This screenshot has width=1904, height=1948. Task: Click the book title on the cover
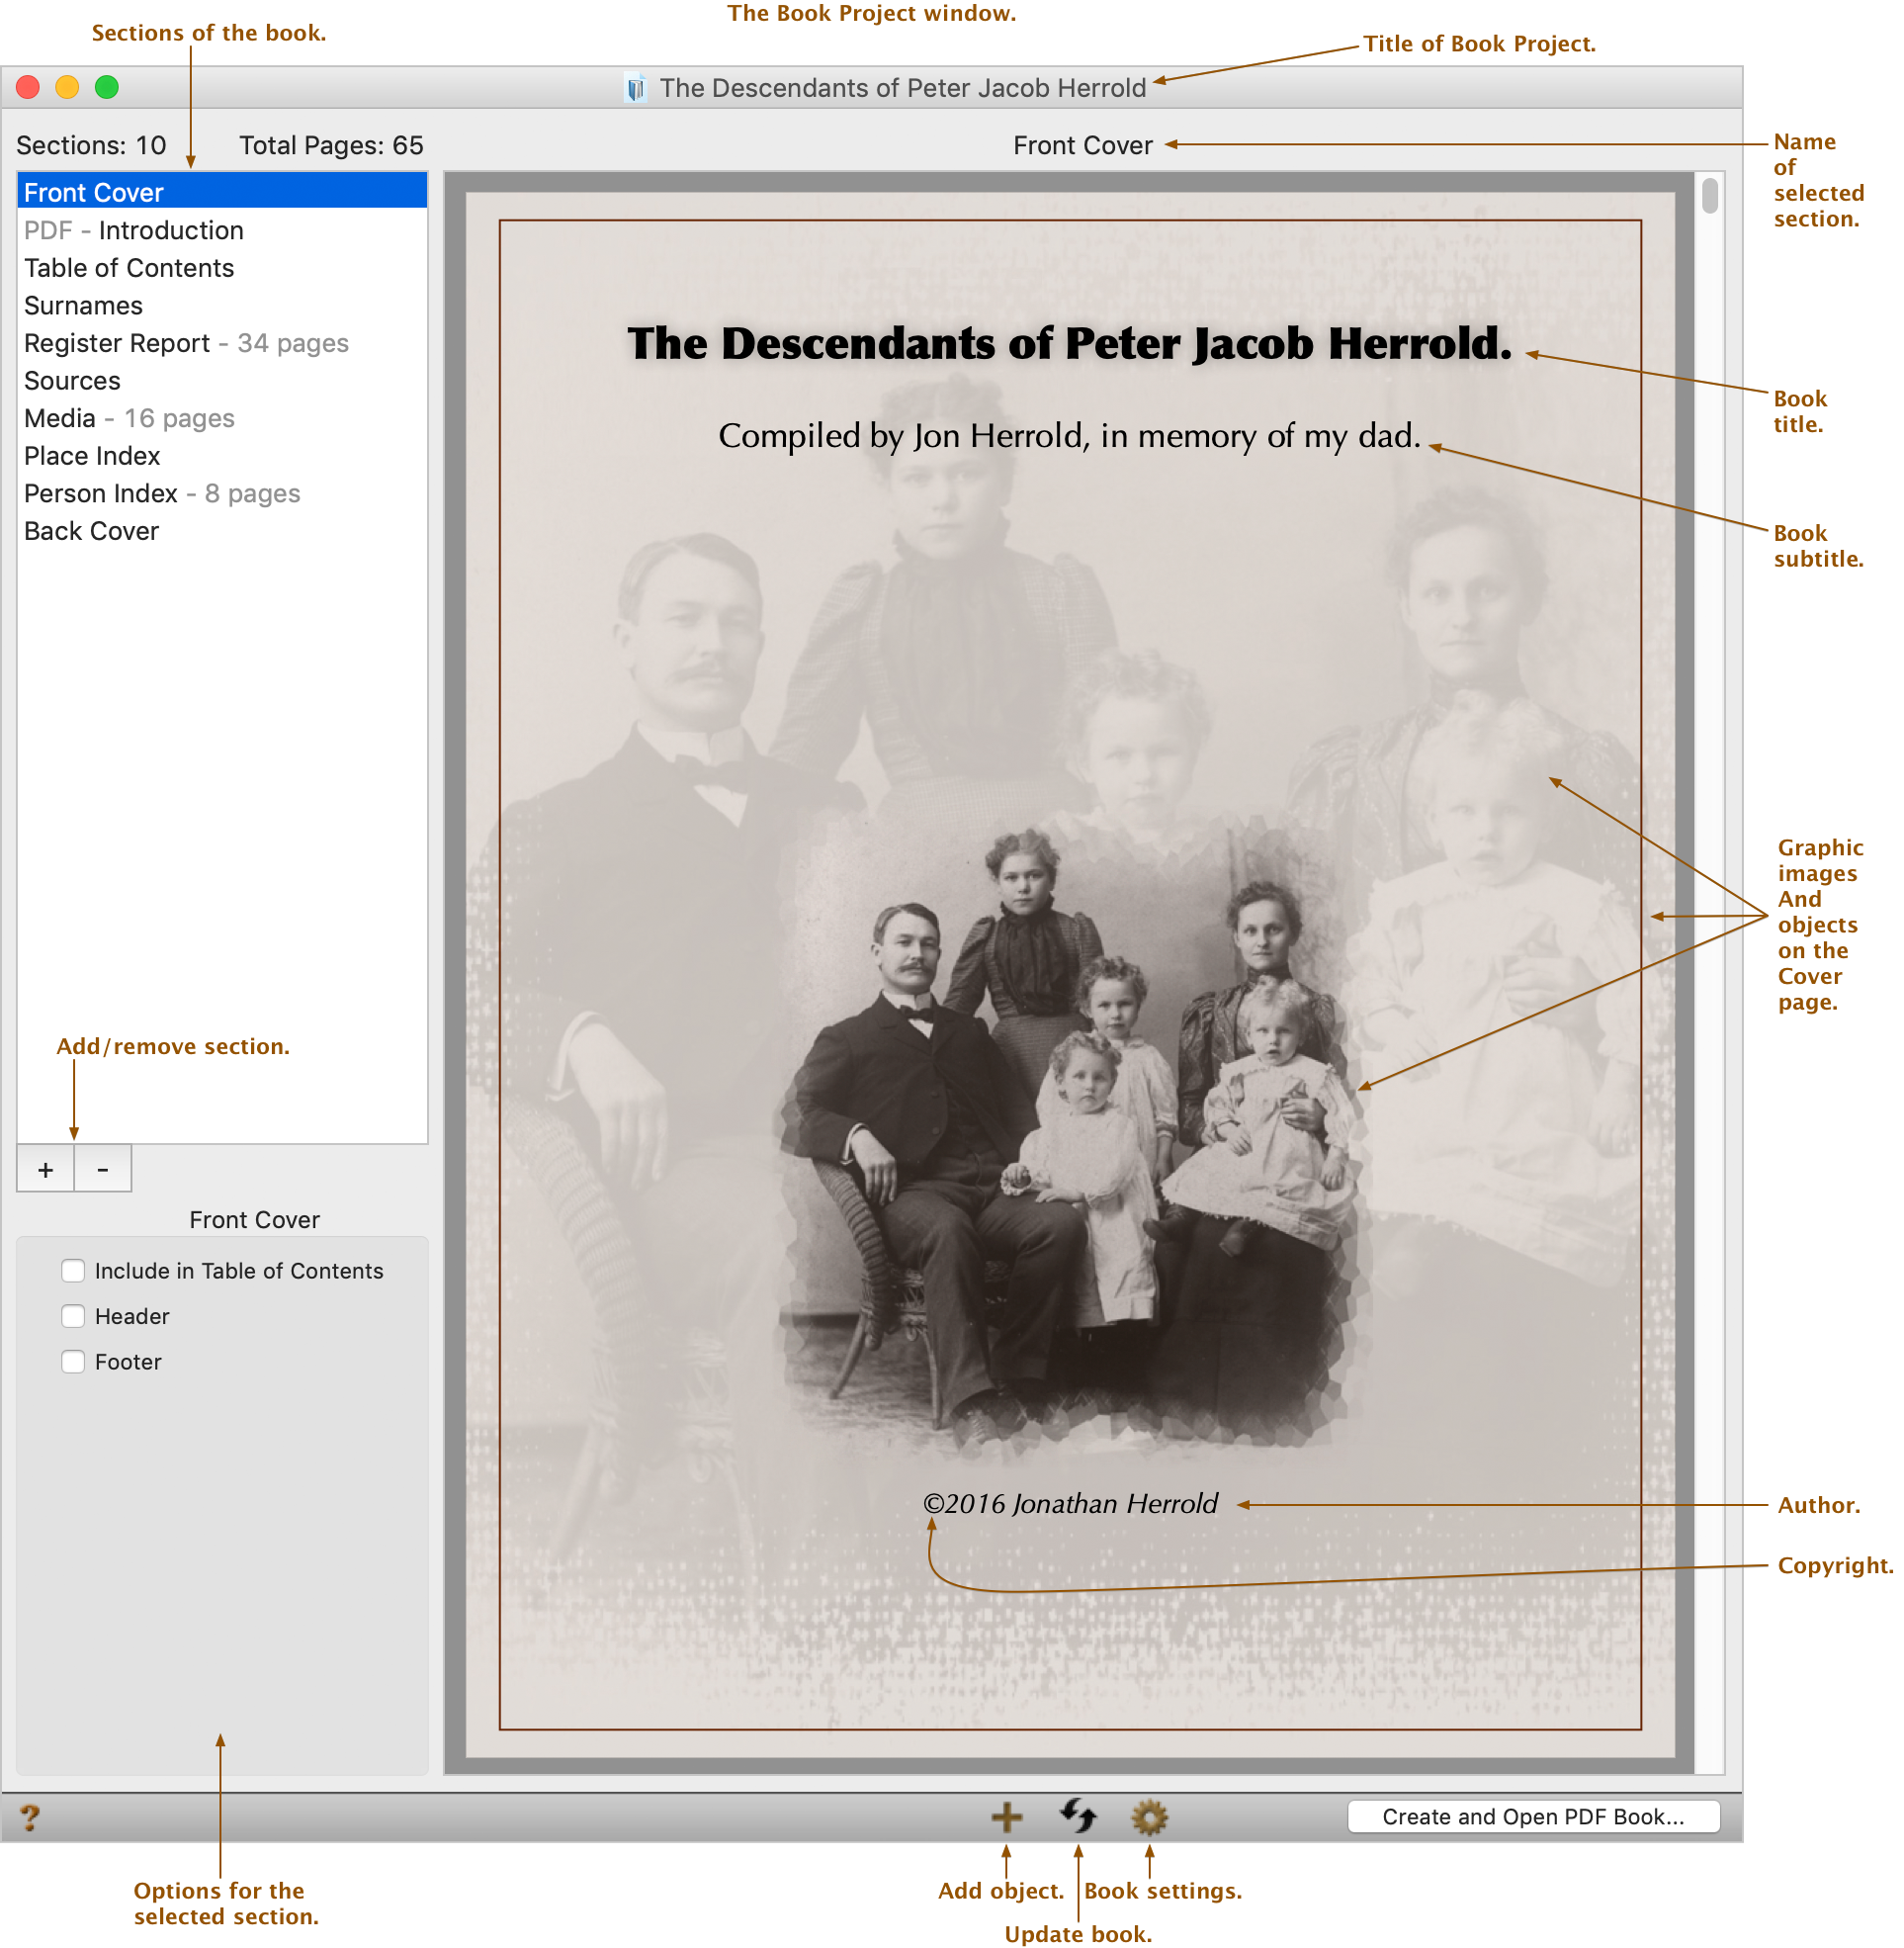1069,343
